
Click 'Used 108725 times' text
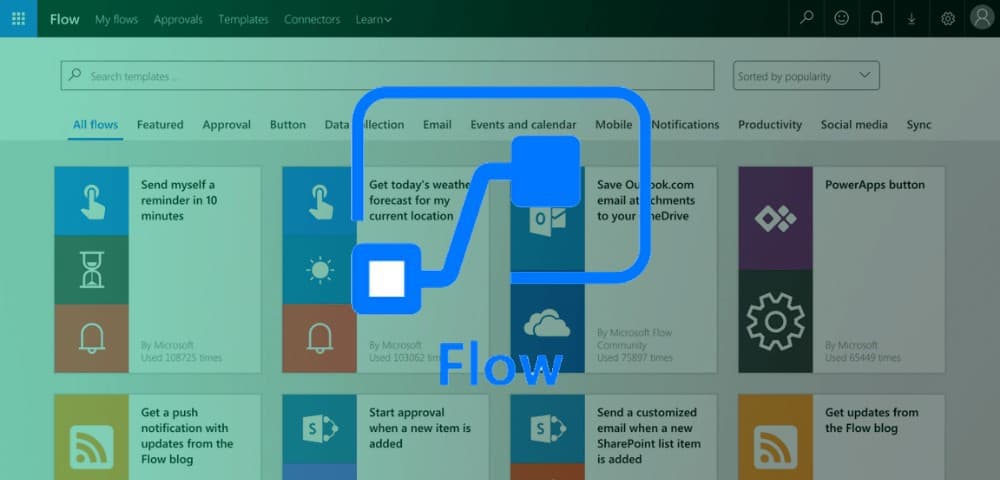click(x=182, y=358)
